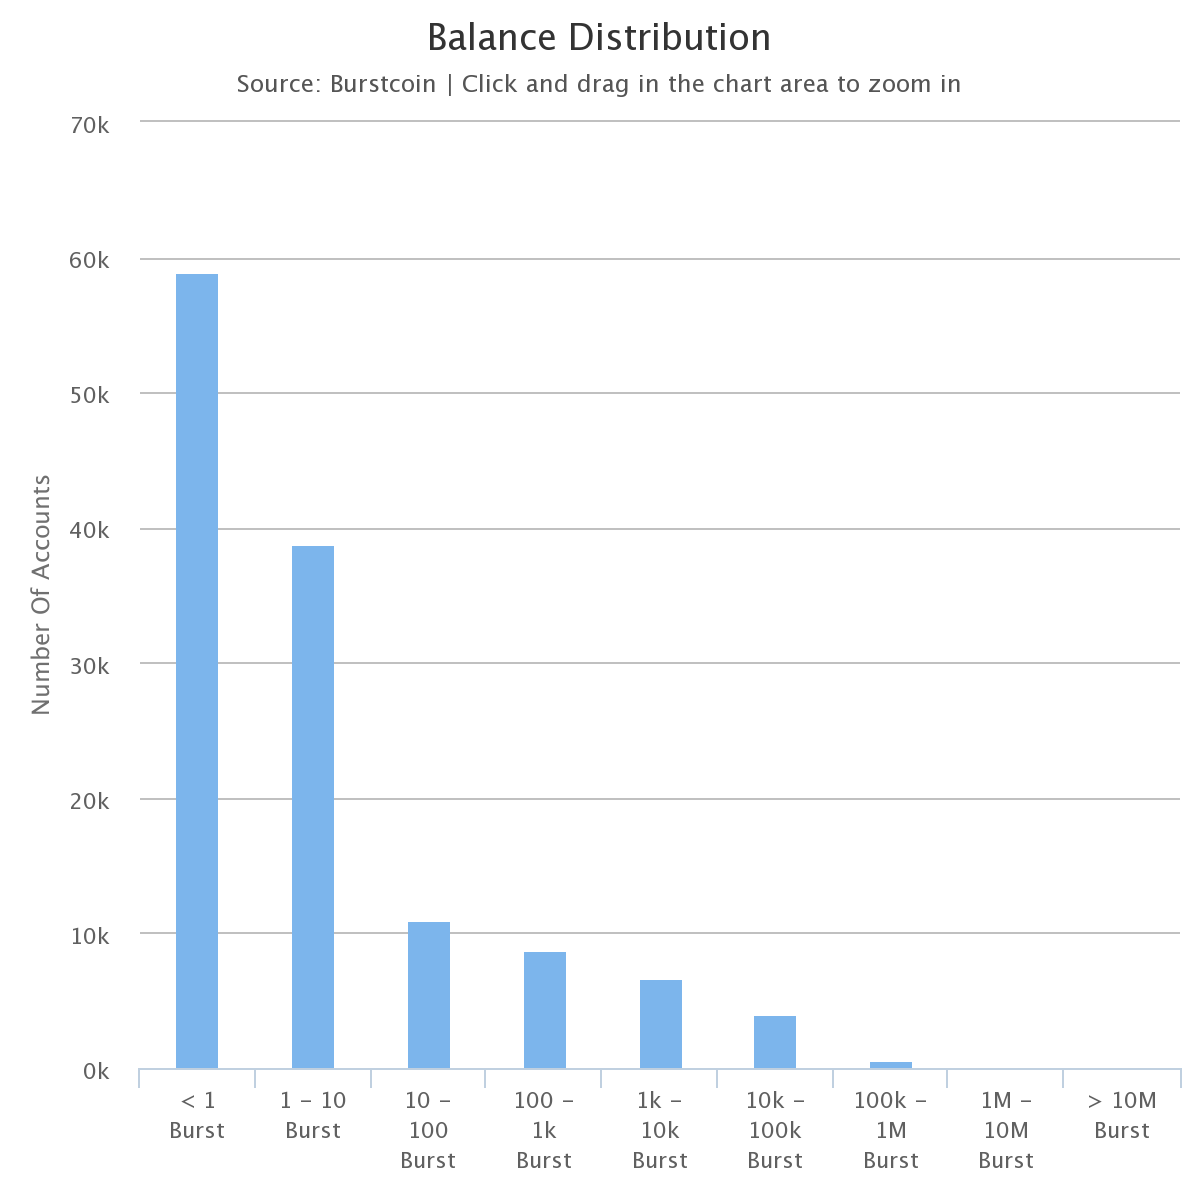Click the '40k' y-axis label

coord(90,530)
